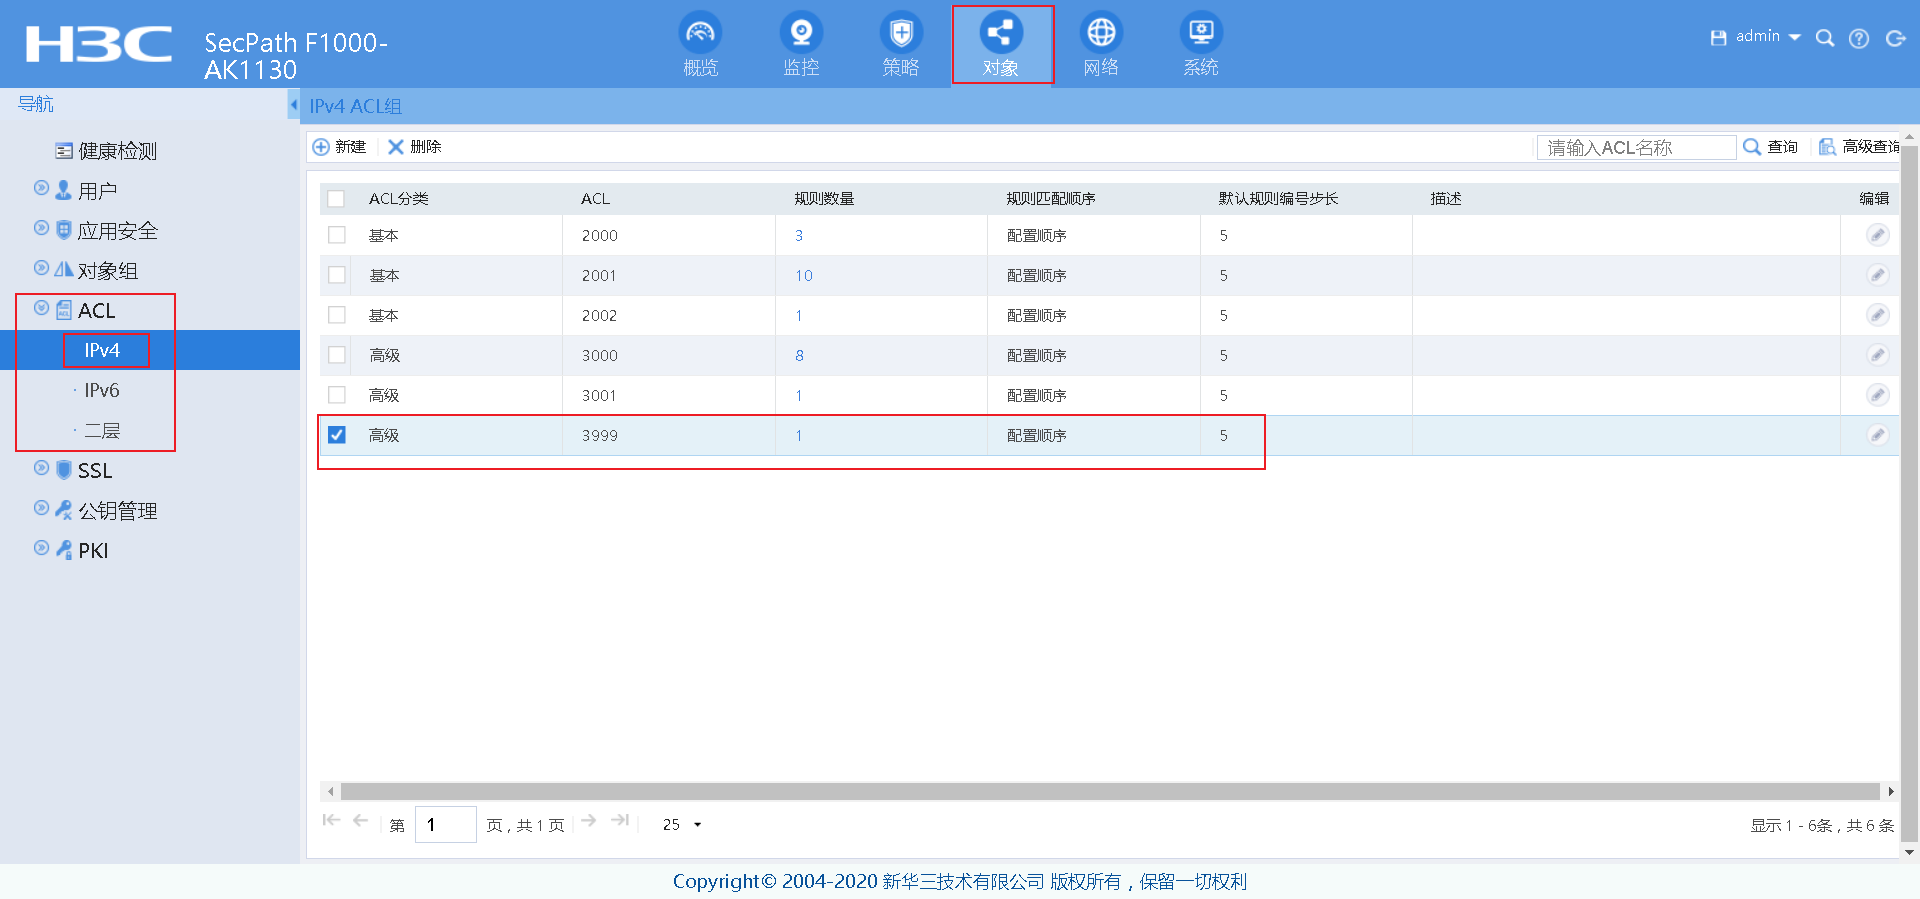Click the help question mark icon
Screen dimensions: 1920x899
click(x=1859, y=38)
